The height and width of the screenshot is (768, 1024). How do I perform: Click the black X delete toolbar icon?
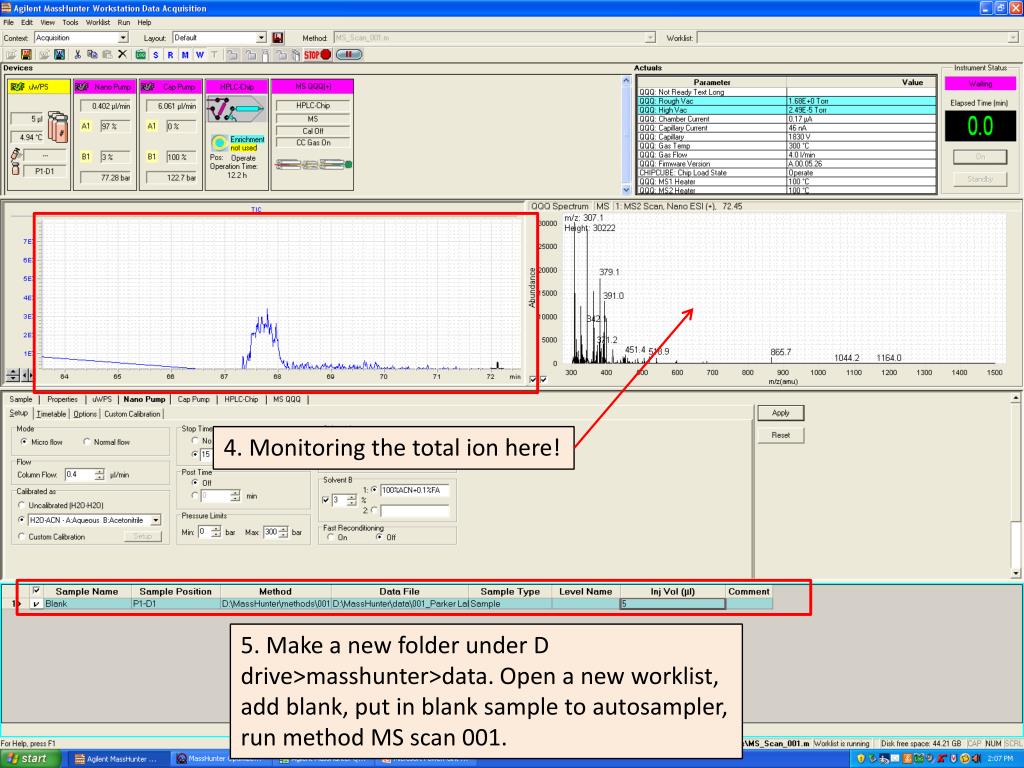[121, 54]
